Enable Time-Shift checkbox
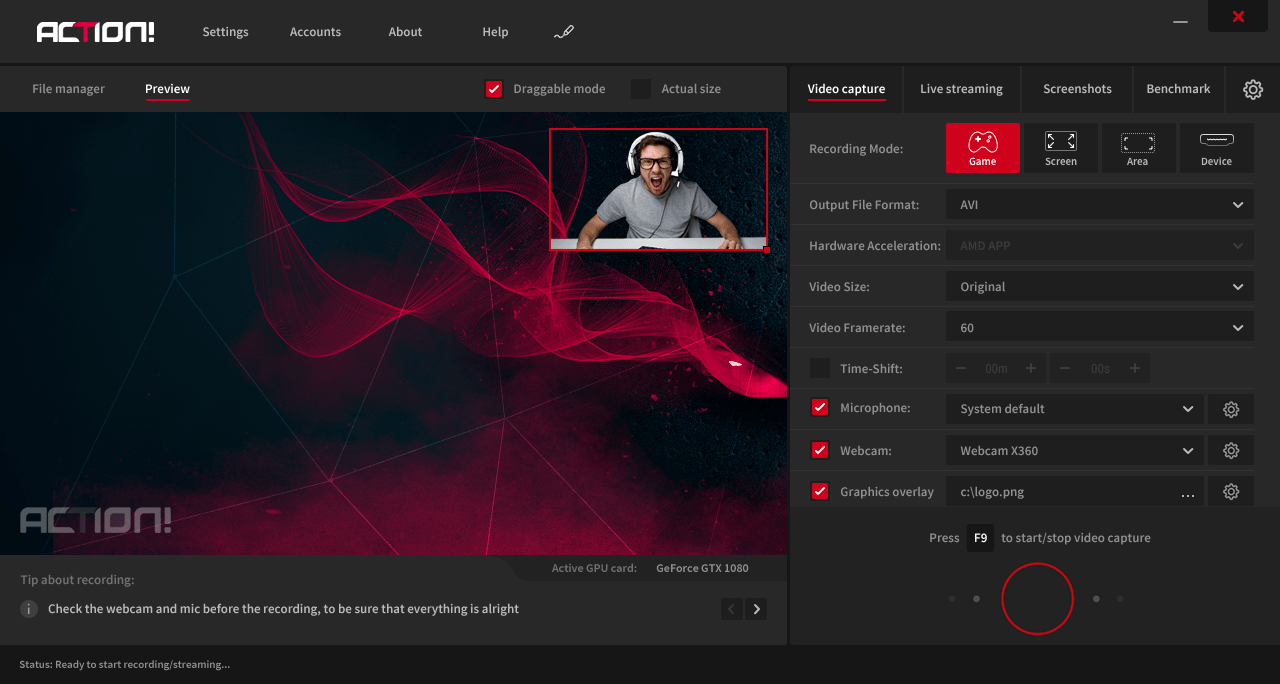1280x684 pixels. pos(820,368)
